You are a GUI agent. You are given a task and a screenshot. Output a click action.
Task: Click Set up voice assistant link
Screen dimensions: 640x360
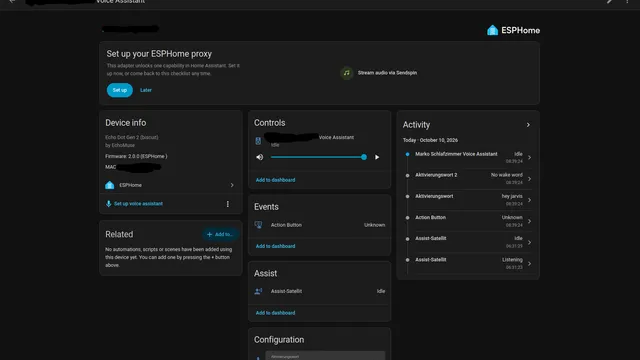click(138, 204)
